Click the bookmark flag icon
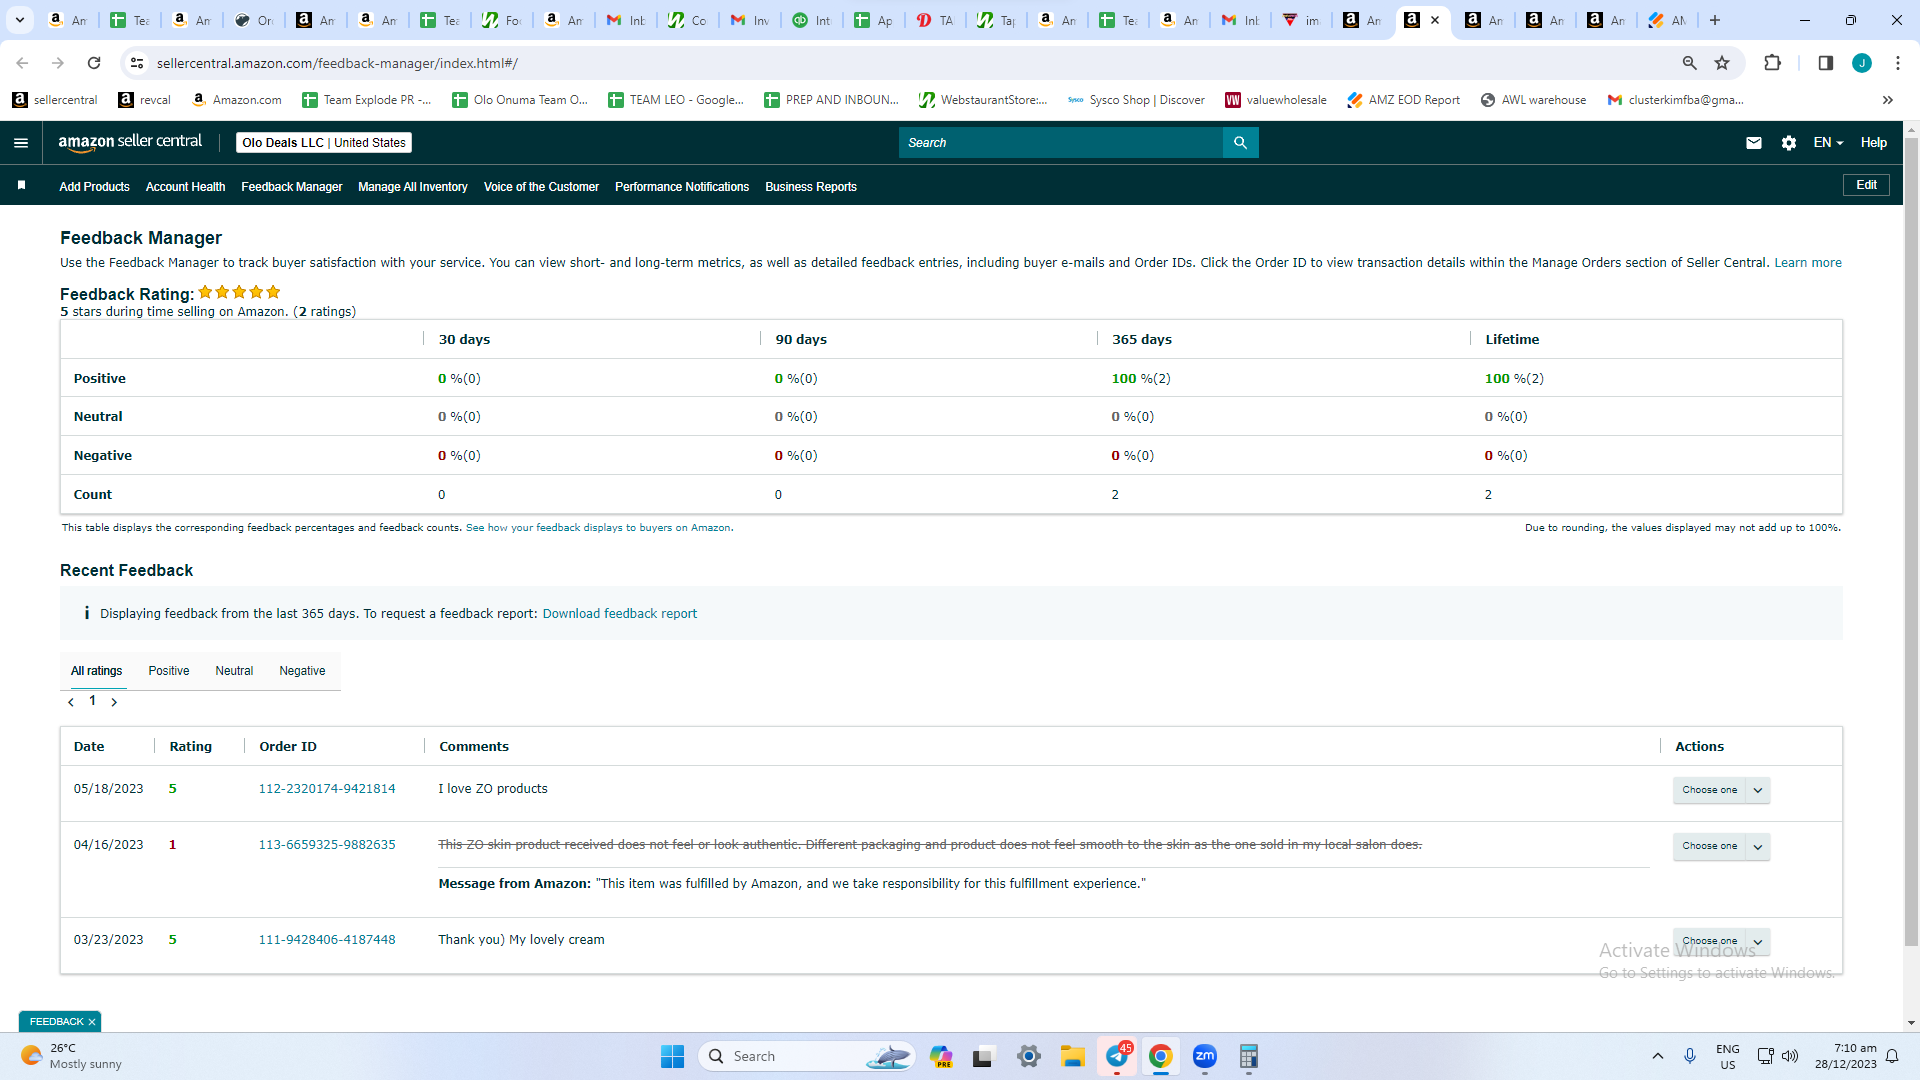 point(21,185)
